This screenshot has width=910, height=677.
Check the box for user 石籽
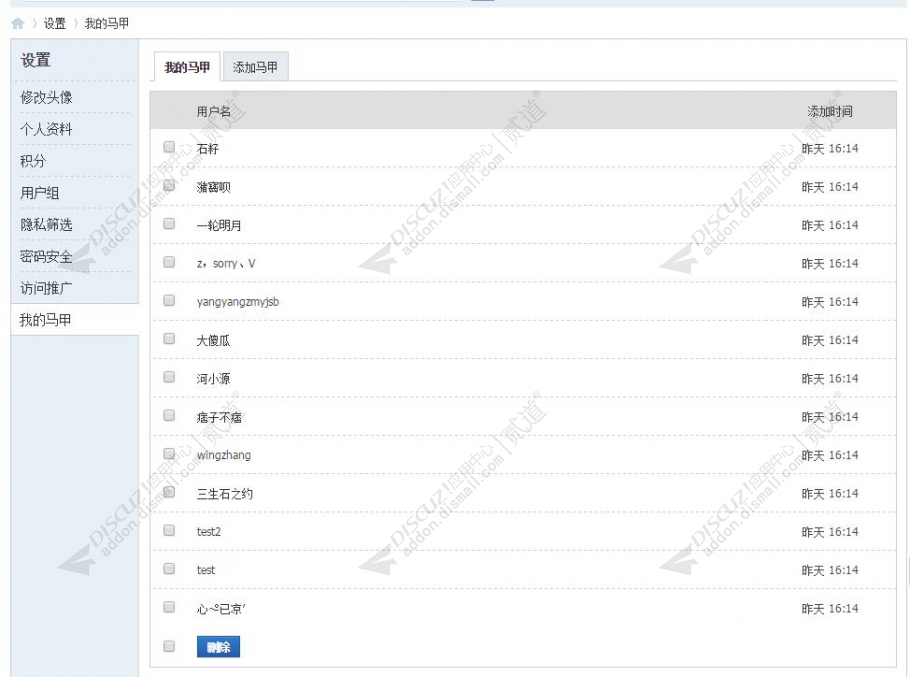click(169, 147)
